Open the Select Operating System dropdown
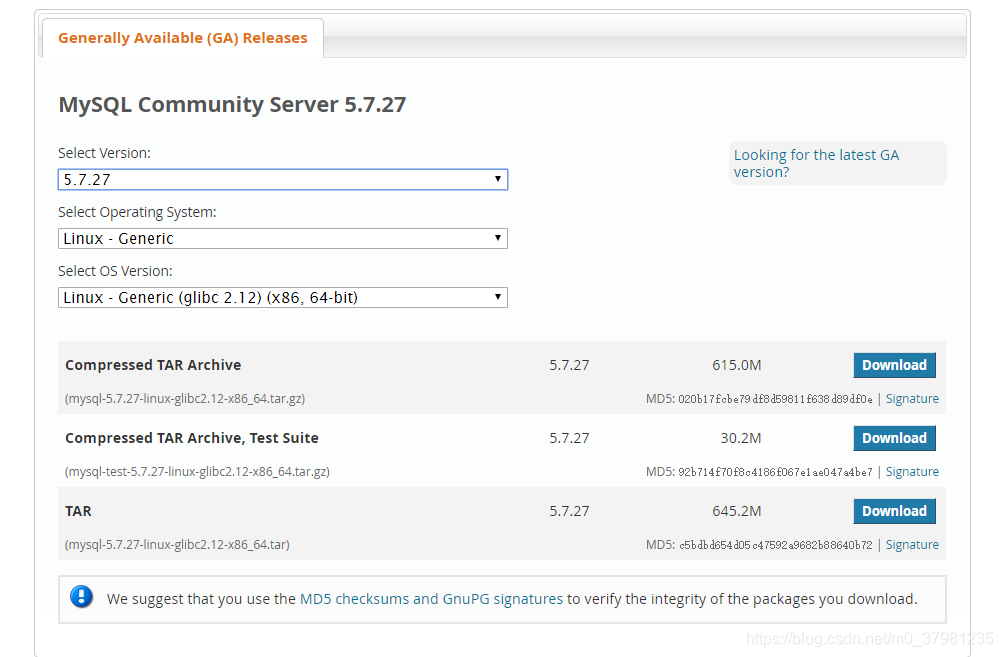The width and height of the screenshot is (1003, 657). [283, 239]
